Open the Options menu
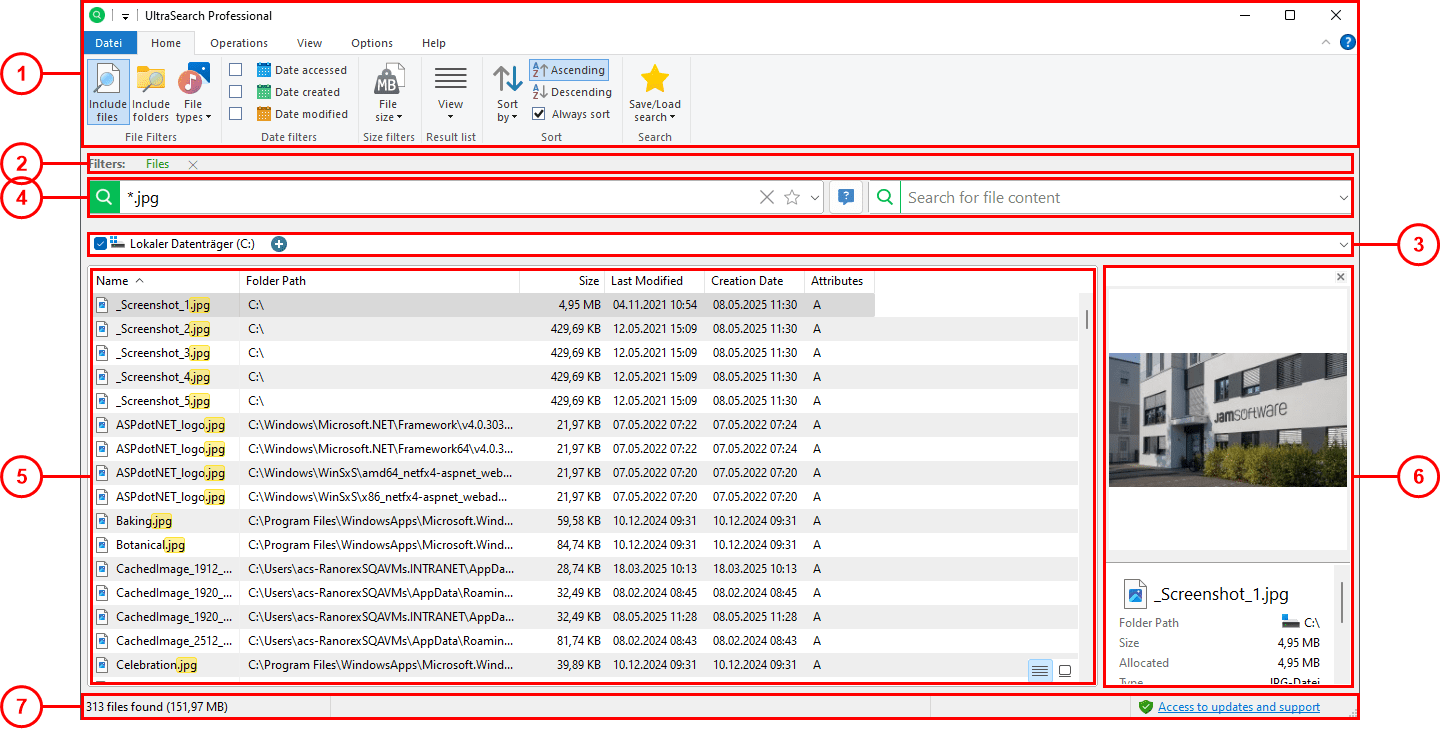 tap(371, 43)
